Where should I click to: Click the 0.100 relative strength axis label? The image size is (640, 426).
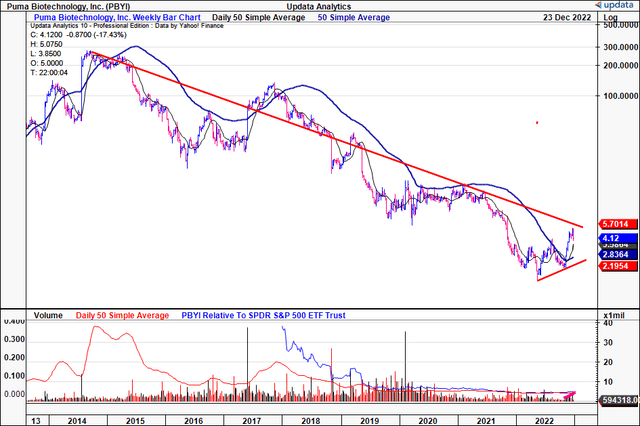14,376
